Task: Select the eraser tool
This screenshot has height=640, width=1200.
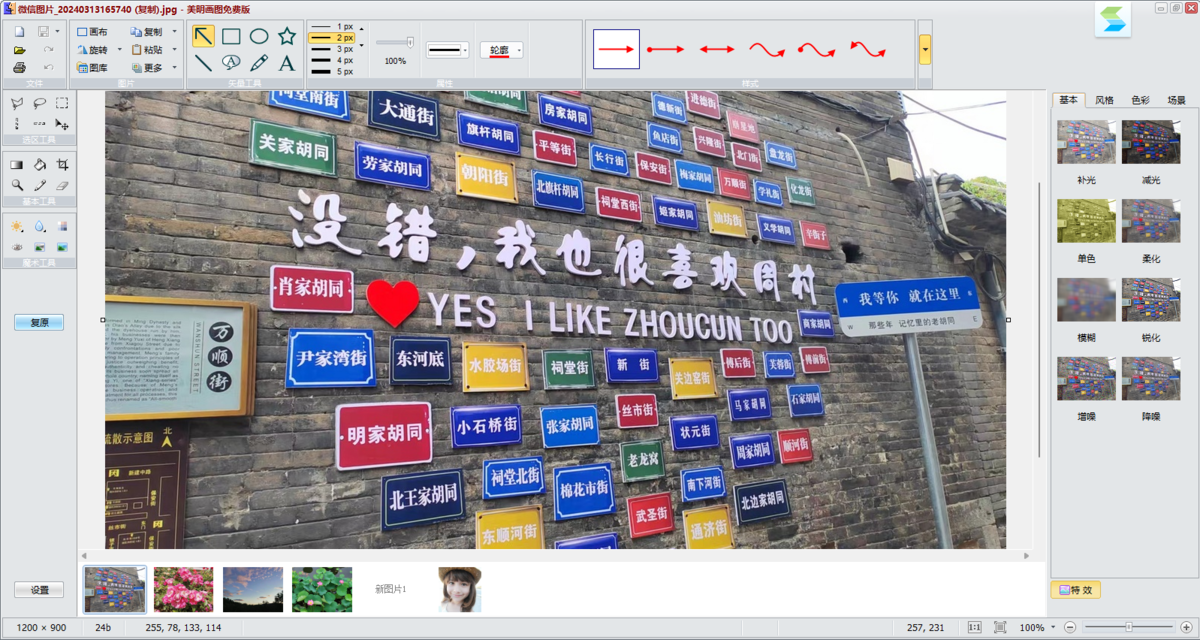Action: click(62, 185)
